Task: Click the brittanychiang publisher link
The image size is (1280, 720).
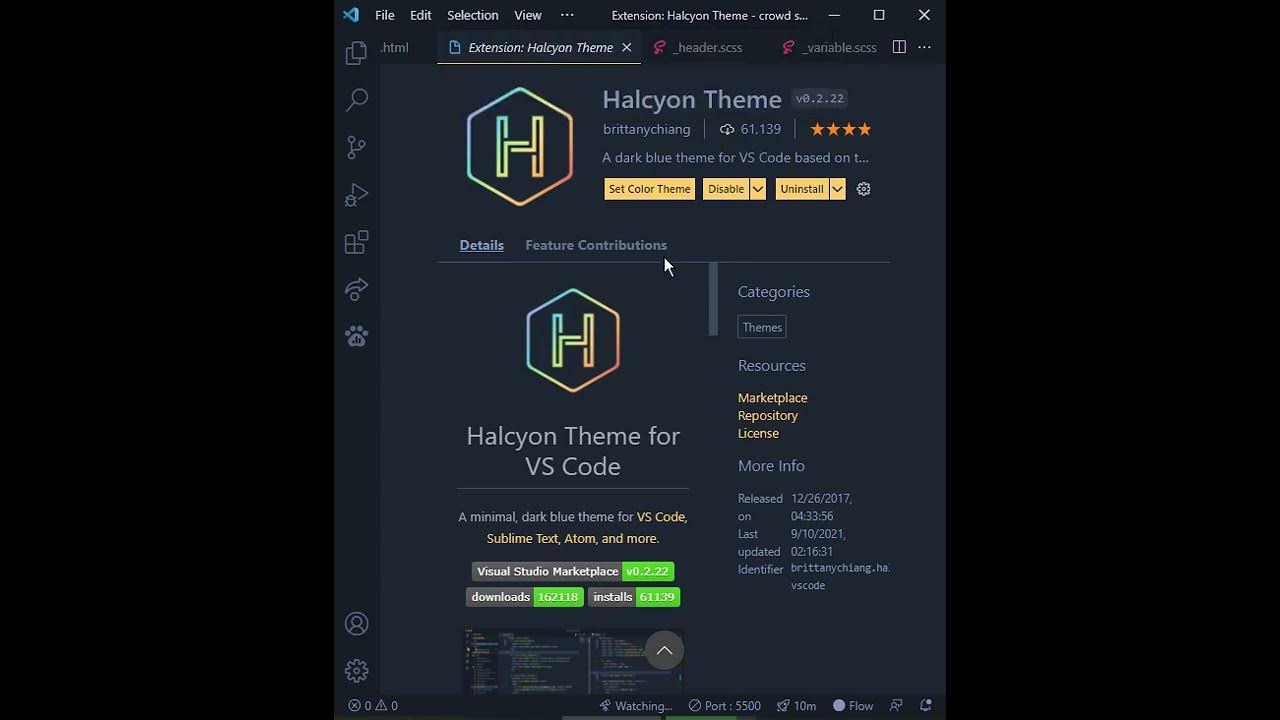Action: click(646, 129)
